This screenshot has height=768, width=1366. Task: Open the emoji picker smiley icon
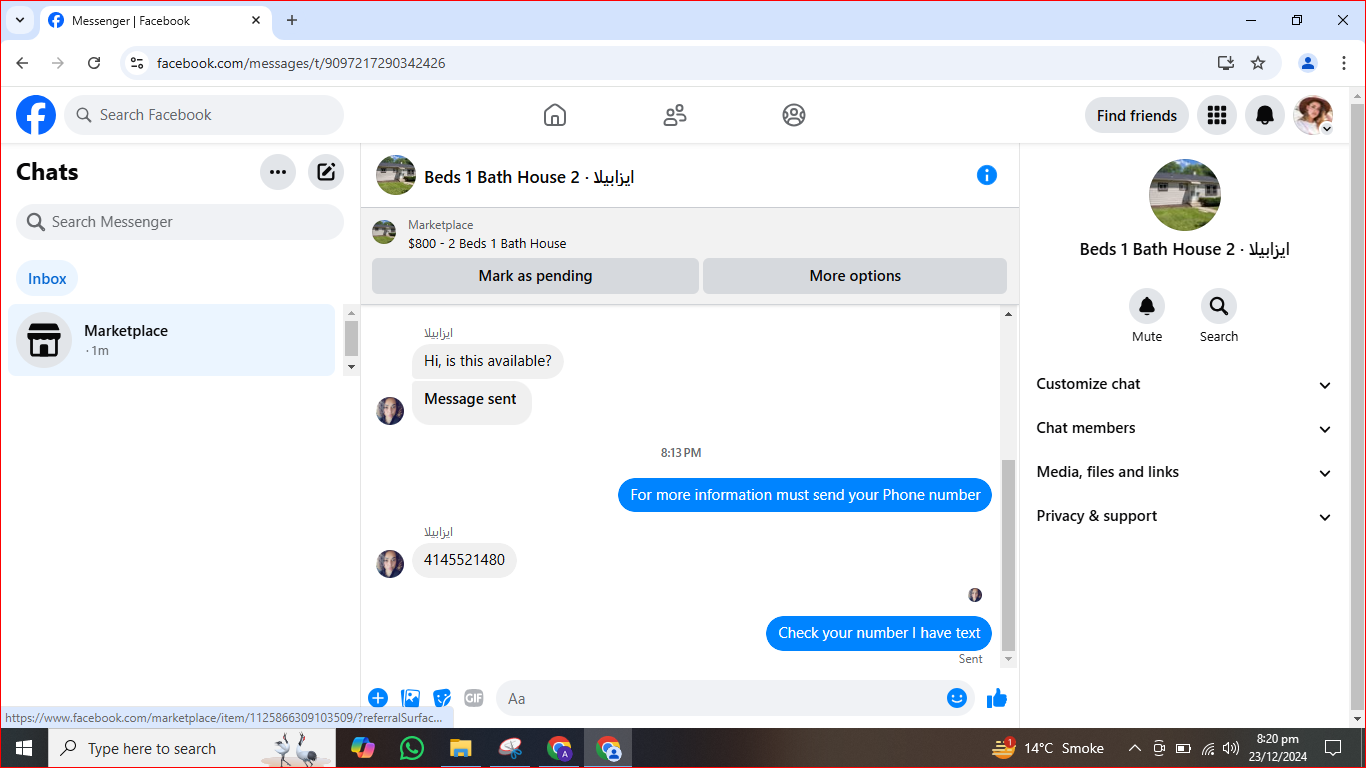[x=957, y=698]
